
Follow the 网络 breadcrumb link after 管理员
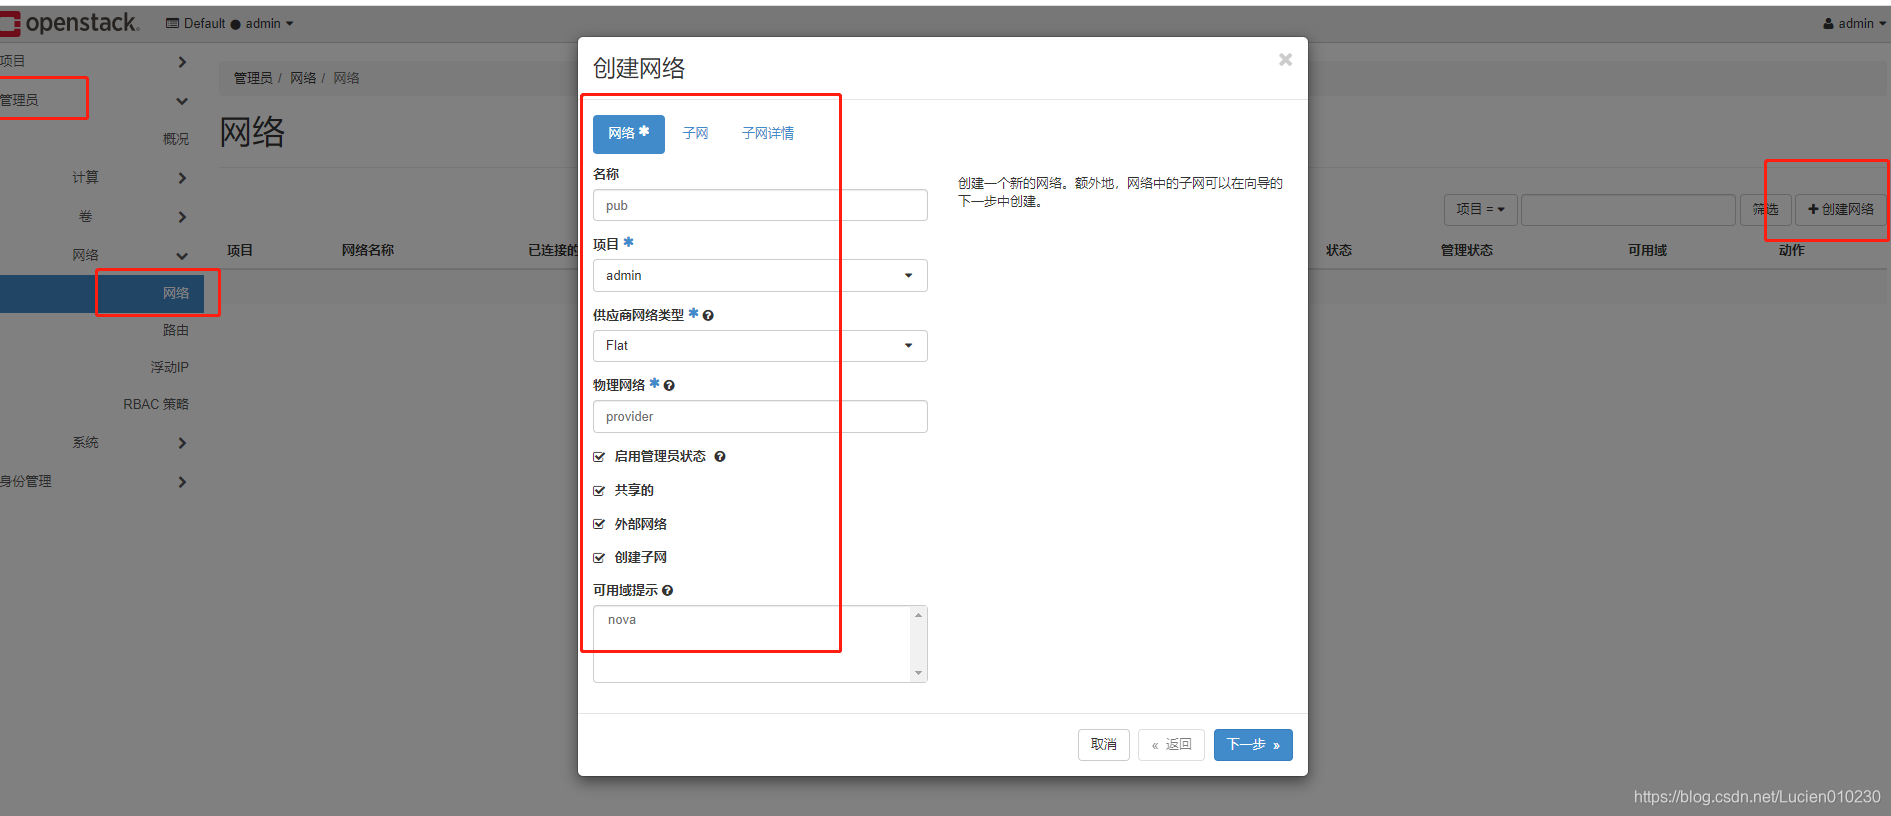point(303,78)
